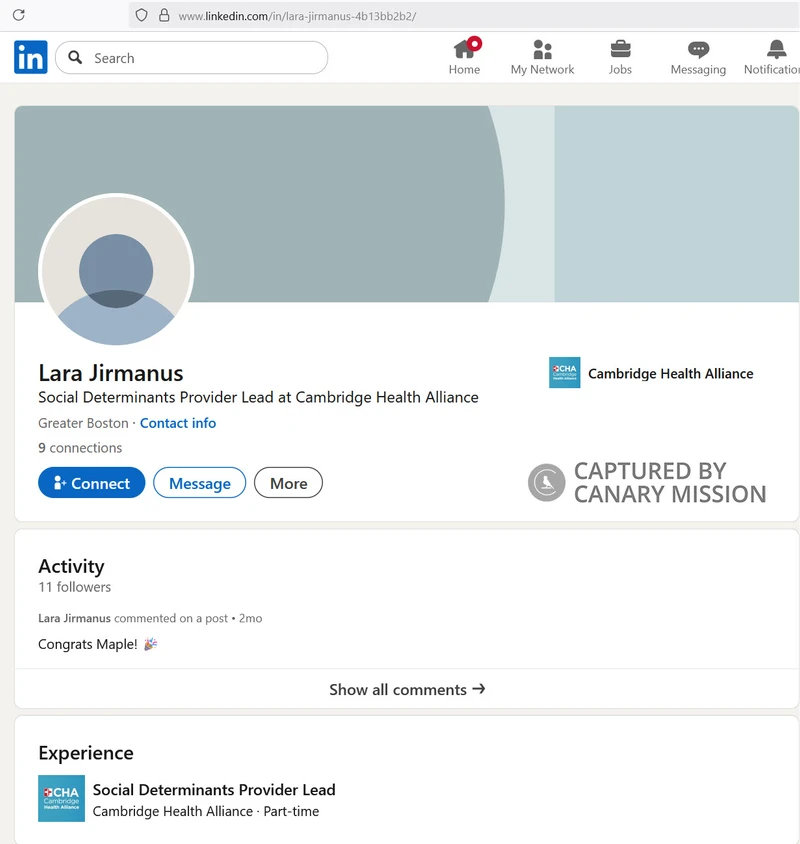This screenshot has height=844, width=800.
Task: Open the default profile avatar picture
Action: pos(116,271)
